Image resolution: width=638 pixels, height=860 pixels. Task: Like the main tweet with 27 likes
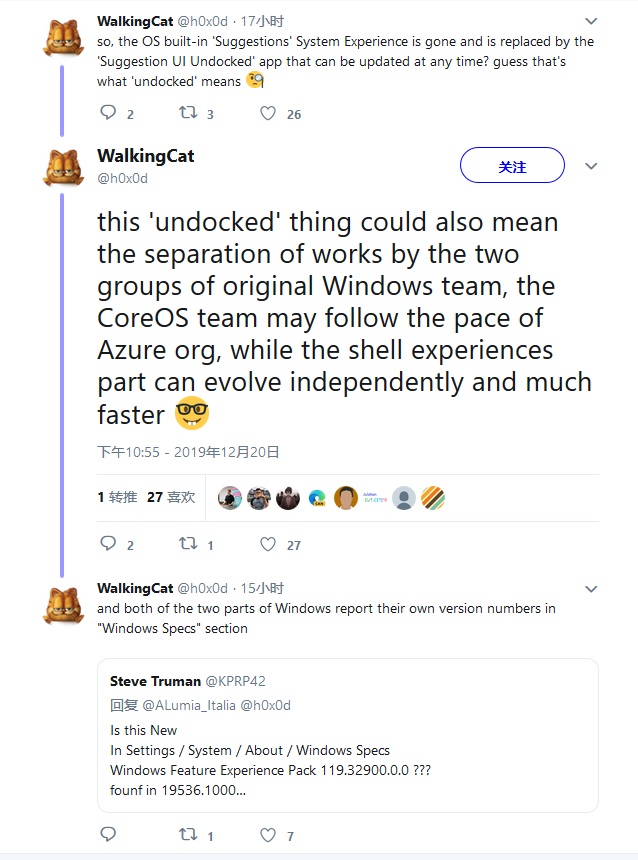(x=268, y=544)
